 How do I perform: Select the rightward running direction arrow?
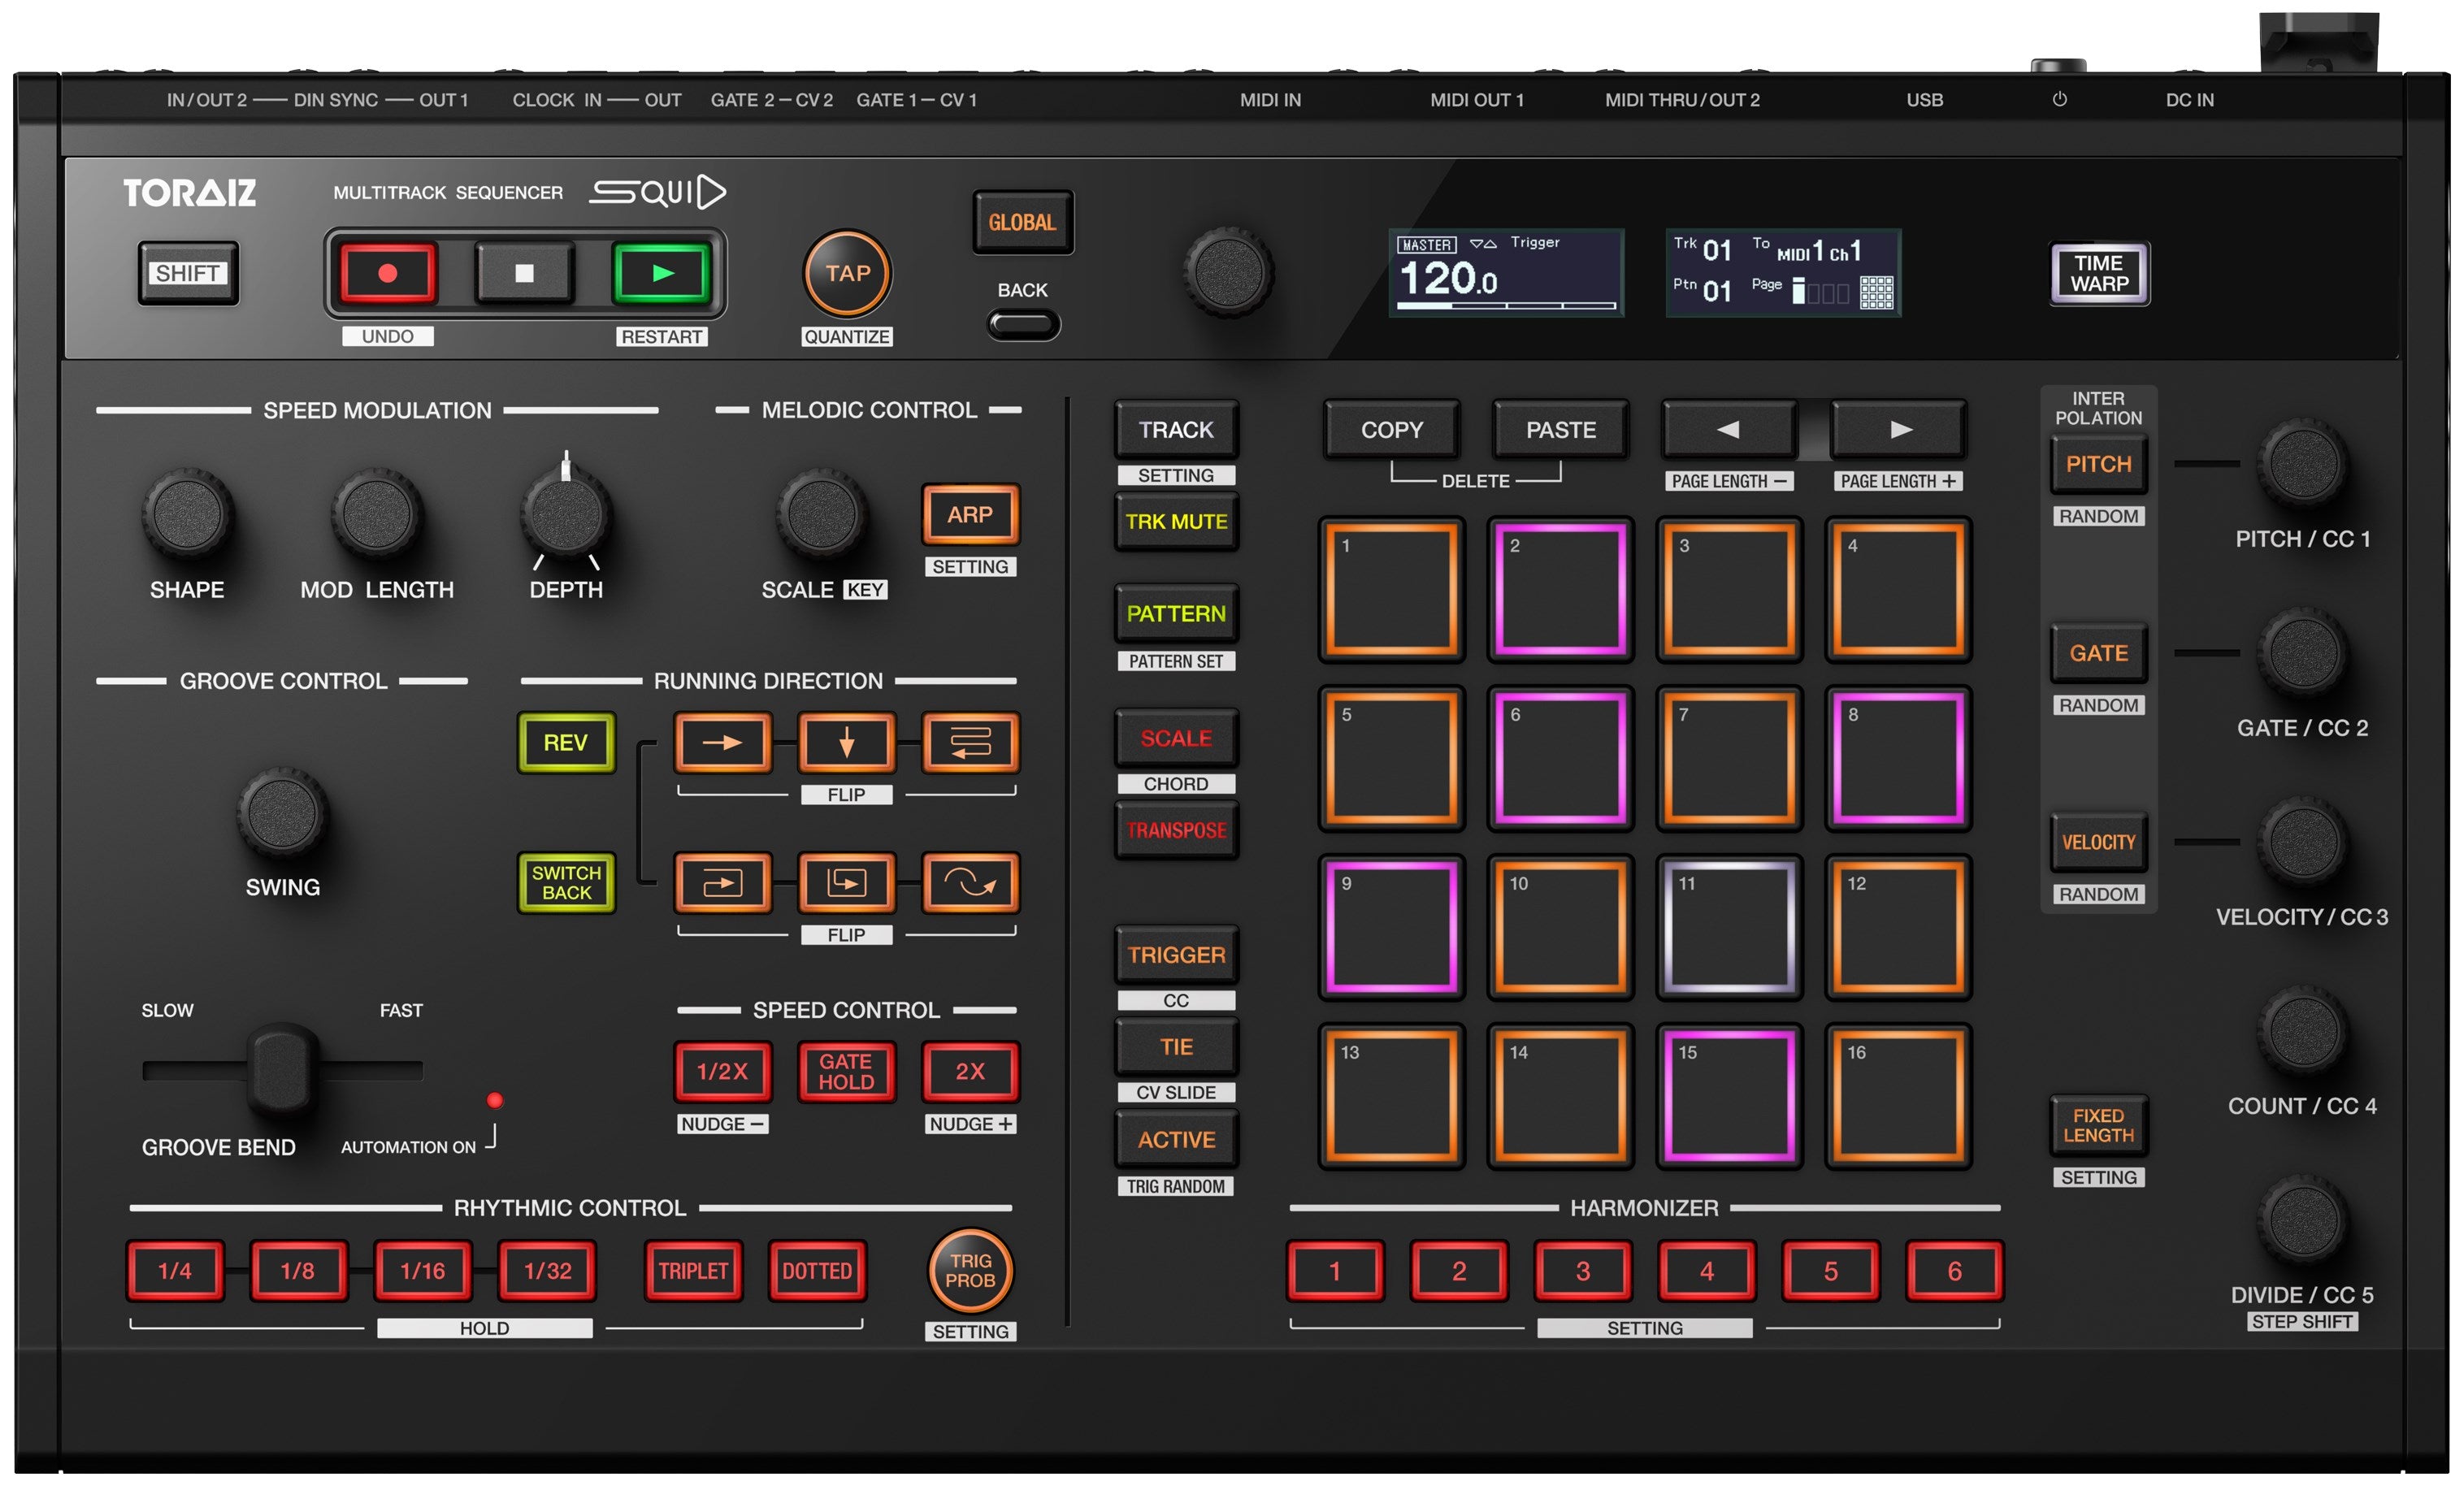pos(723,743)
